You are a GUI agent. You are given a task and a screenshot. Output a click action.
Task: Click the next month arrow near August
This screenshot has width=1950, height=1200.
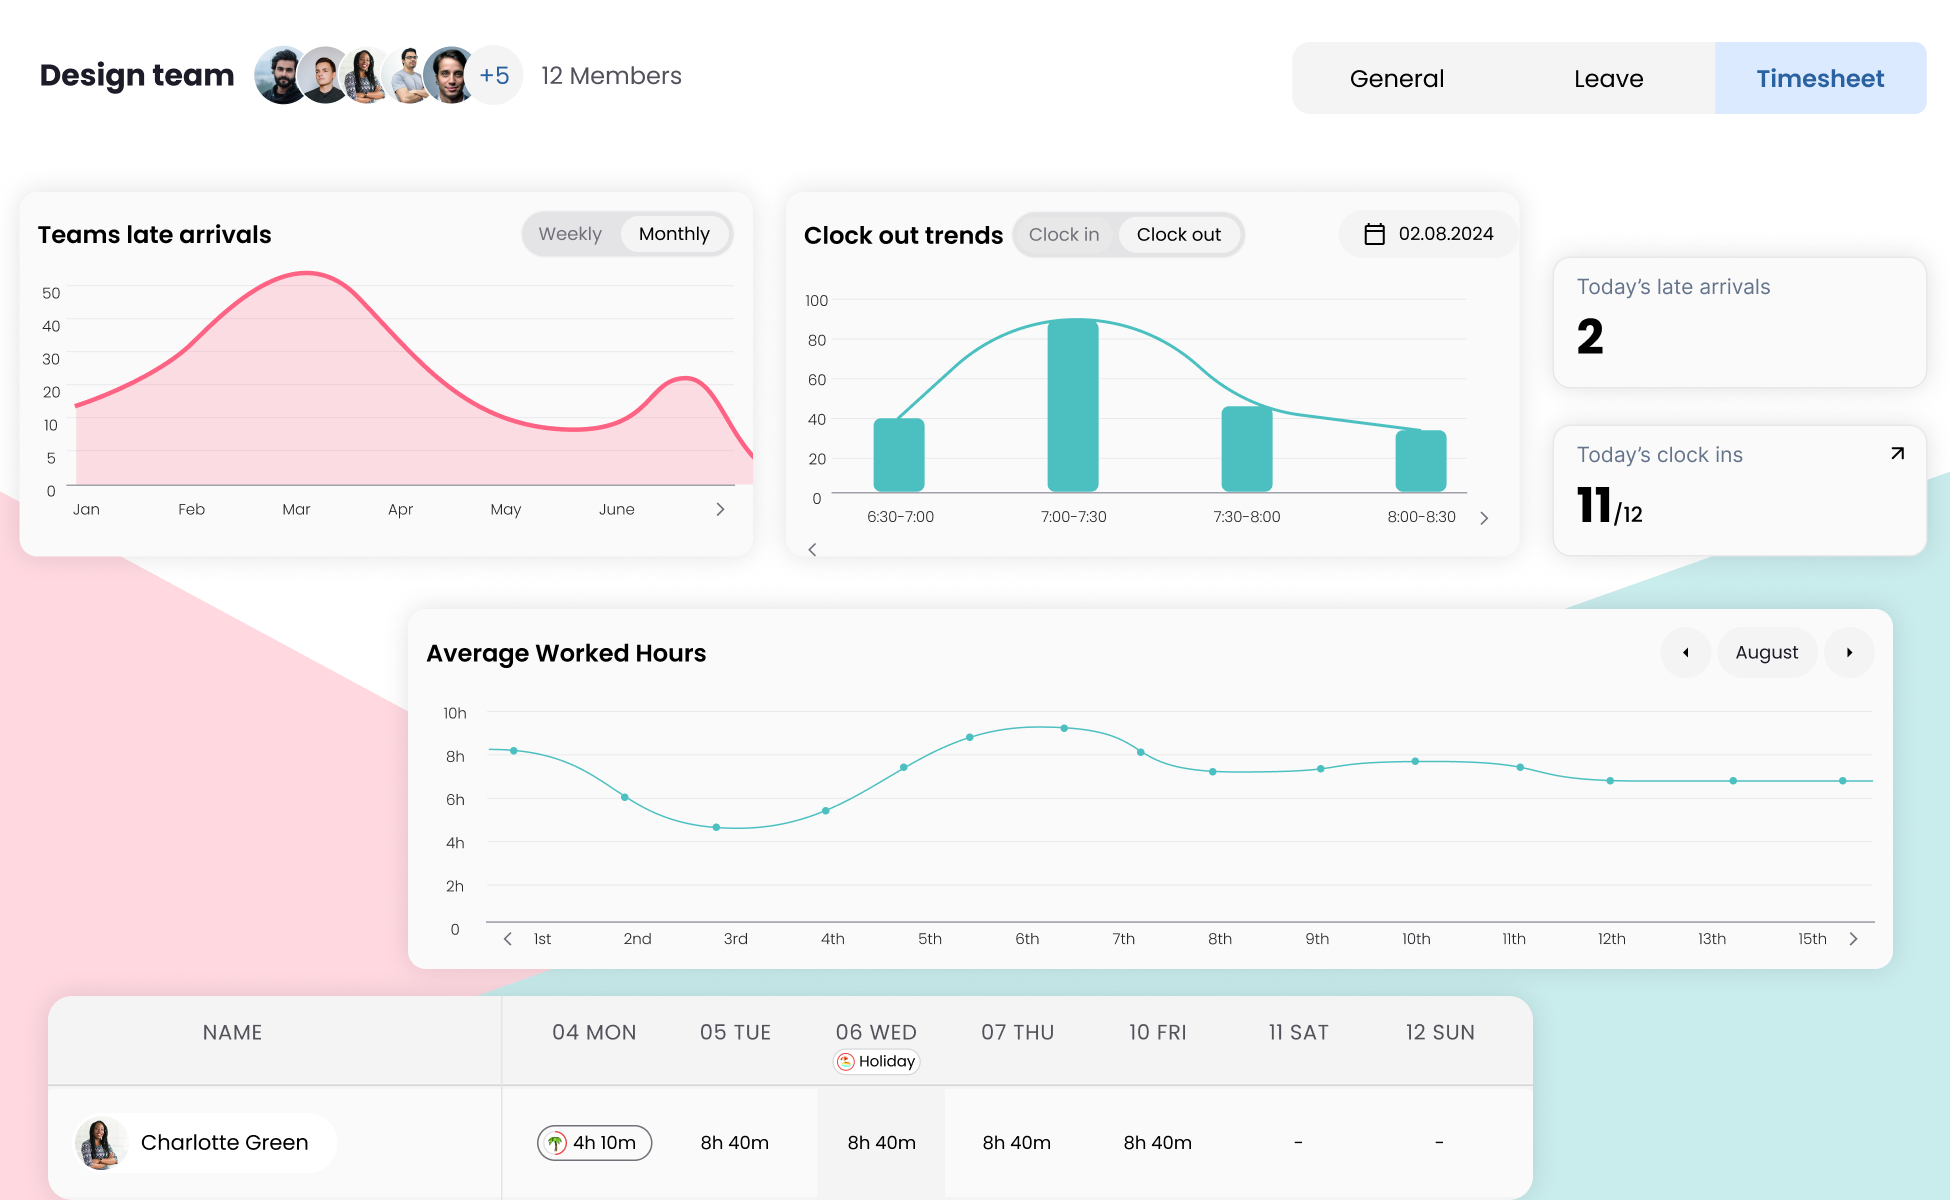click(x=1849, y=652)
